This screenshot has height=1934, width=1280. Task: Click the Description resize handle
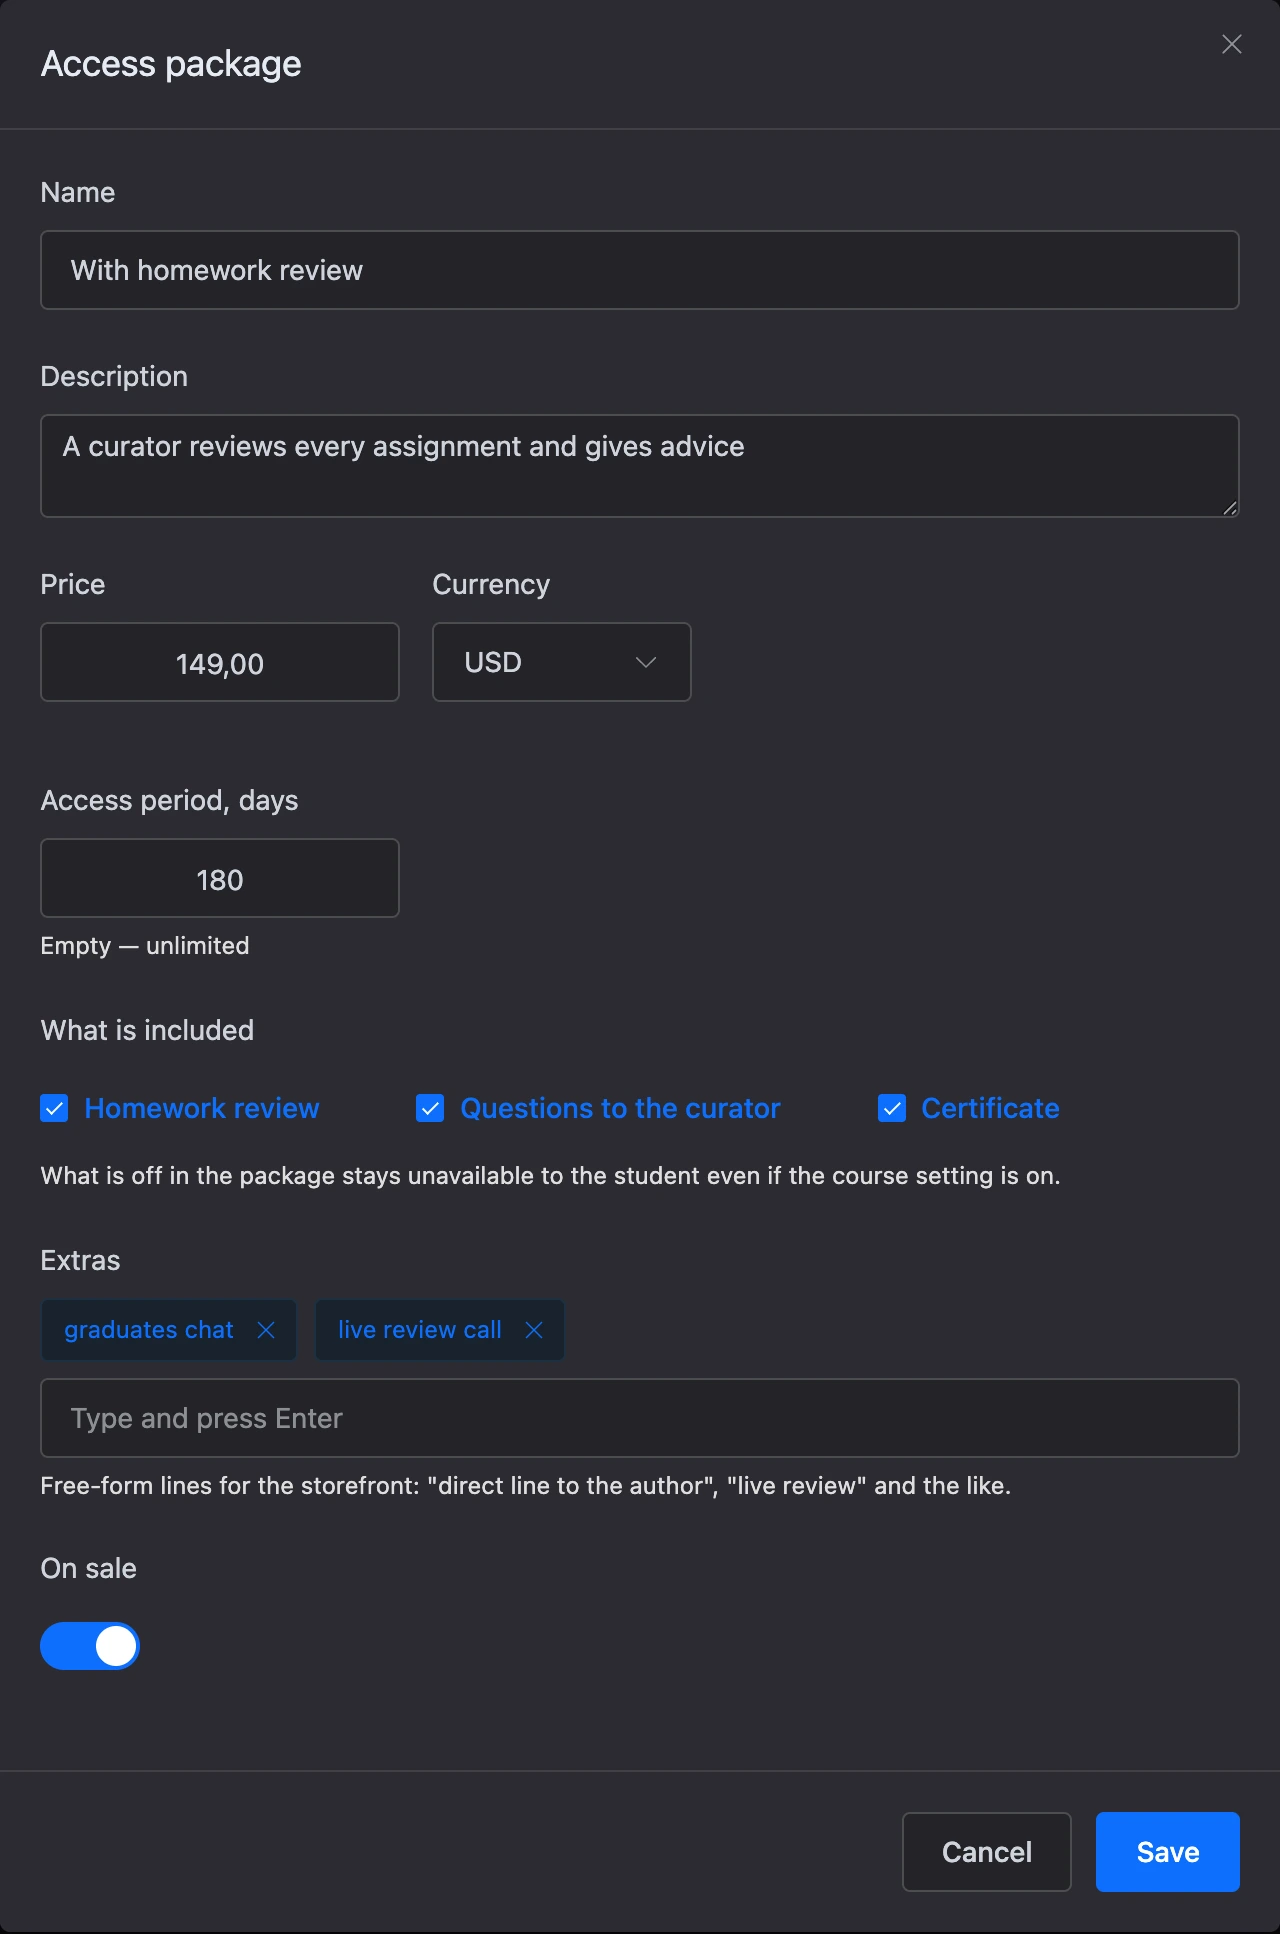[x=1229, y=507]
